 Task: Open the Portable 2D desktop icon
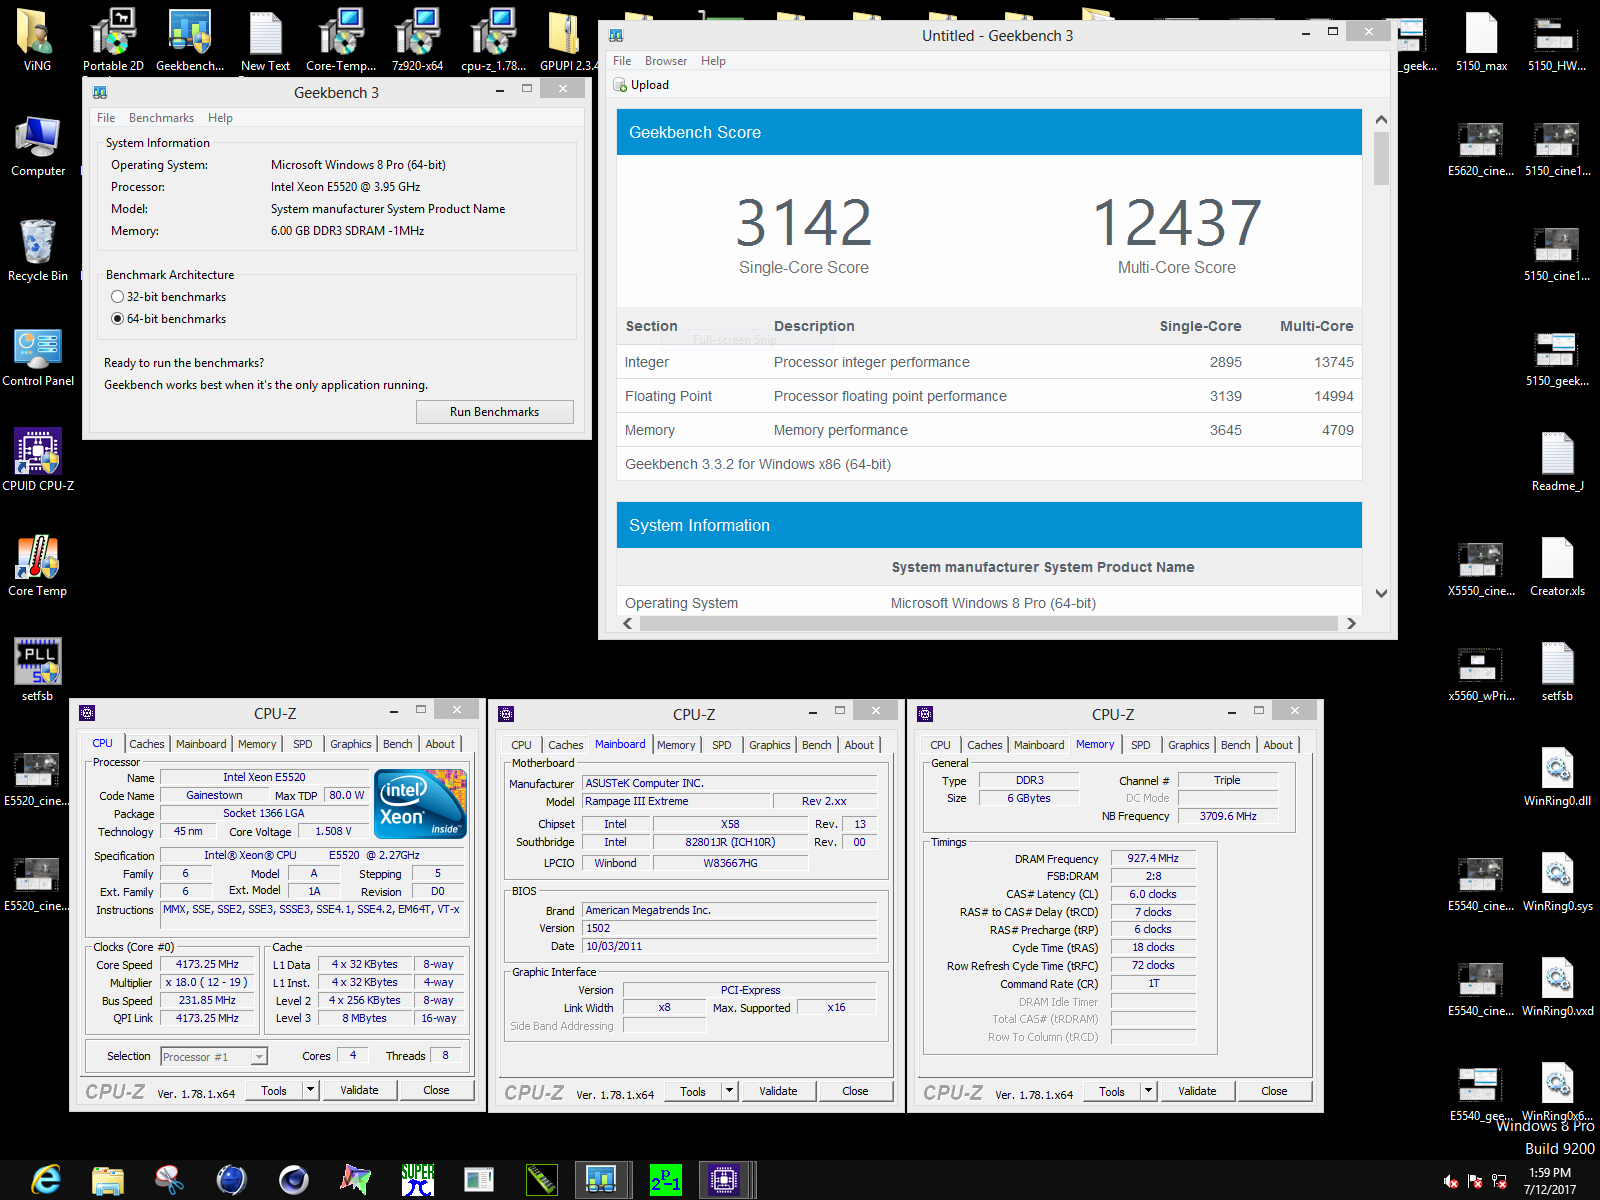[x=113, y=40]
